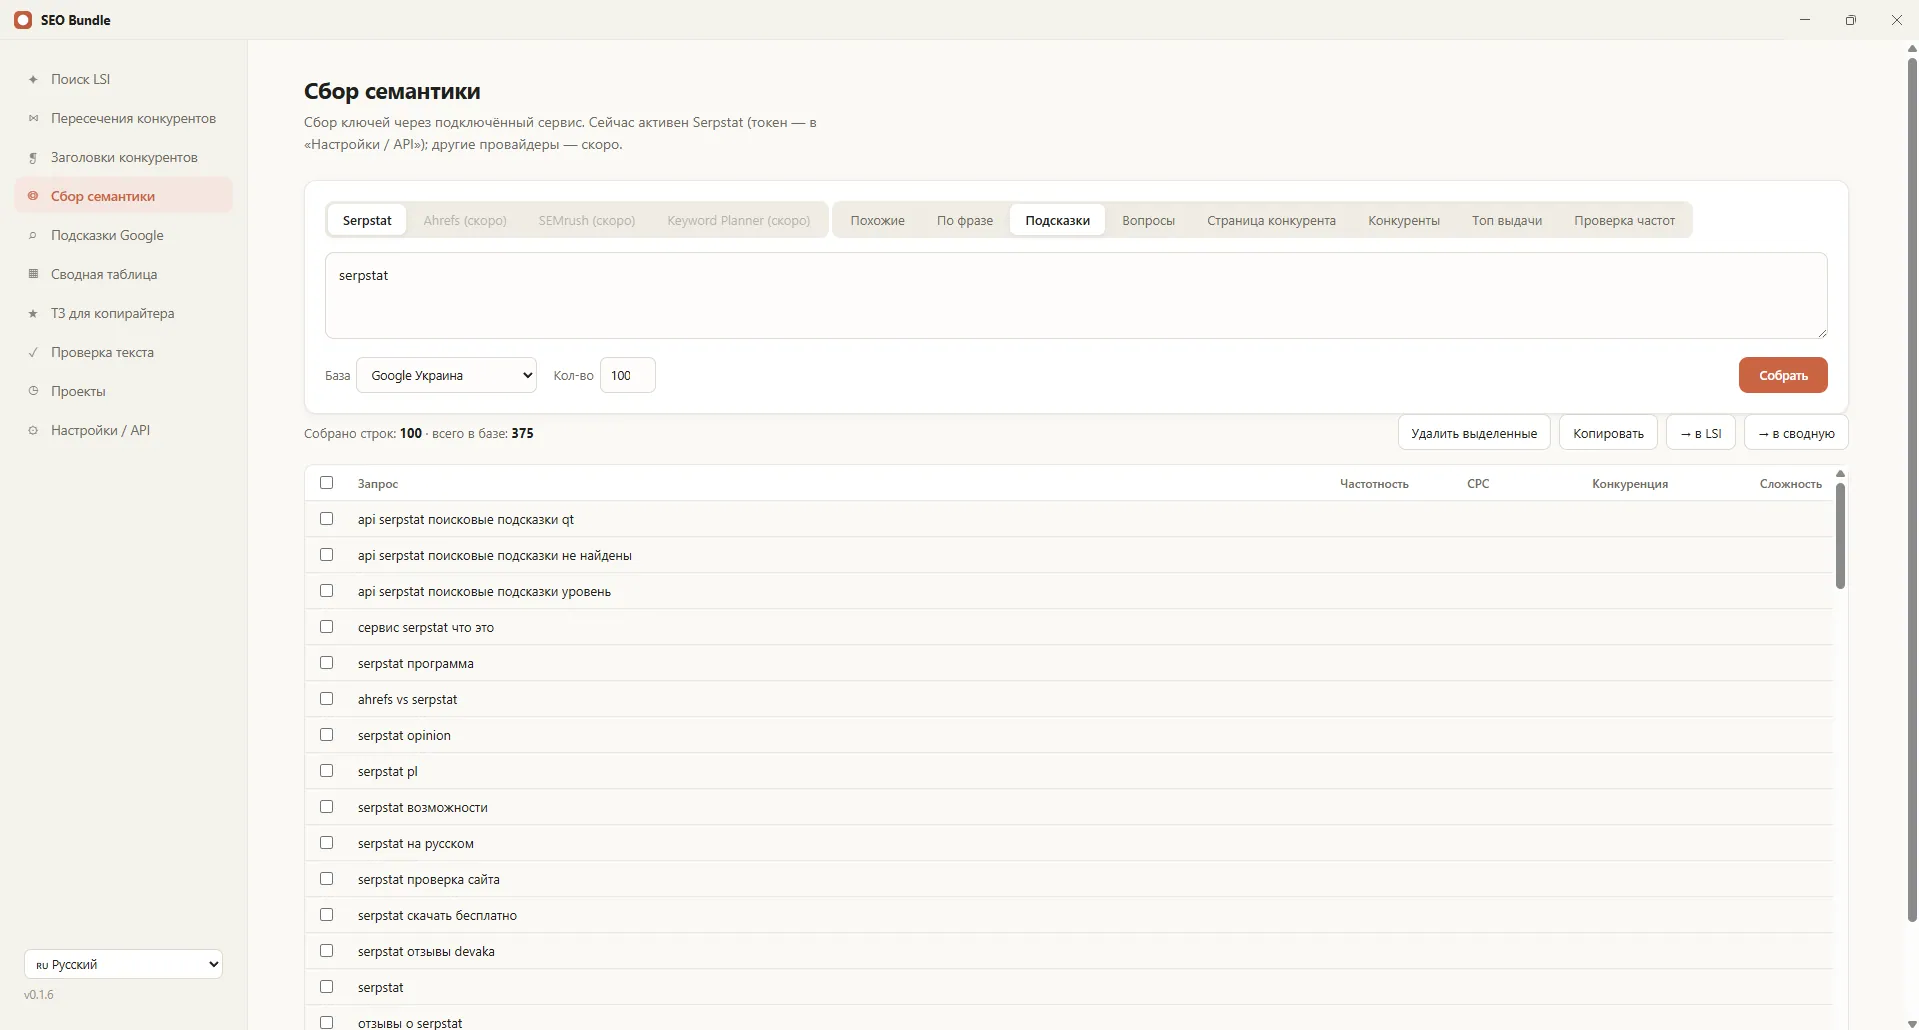Send results with the → в сводную button
1919x1030 pixels.
1796,433
